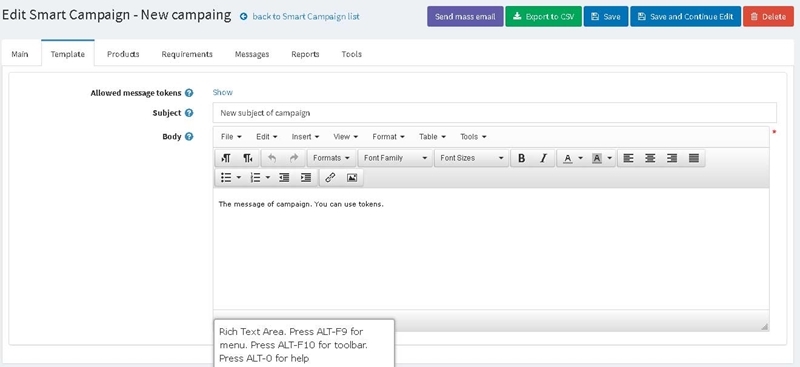Select the Template tab

point(68,54)
